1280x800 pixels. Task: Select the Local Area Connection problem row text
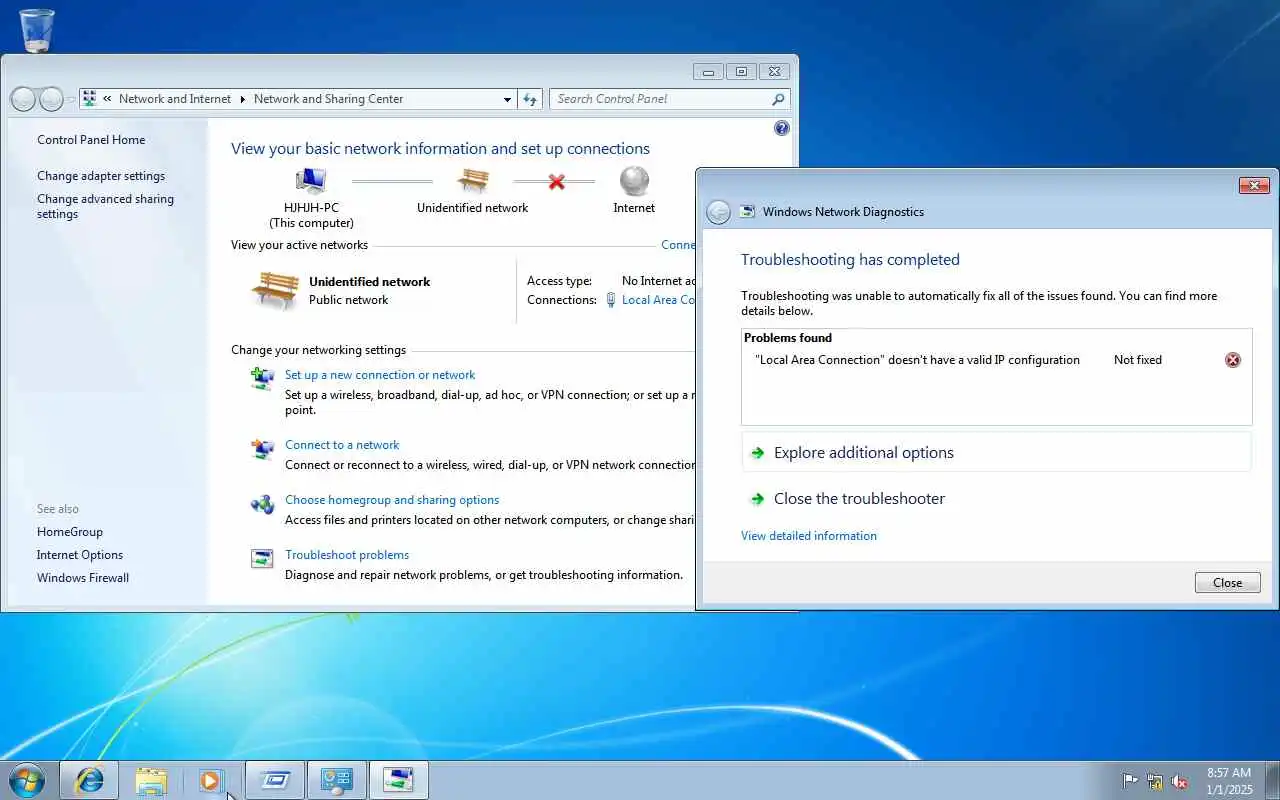918,360
